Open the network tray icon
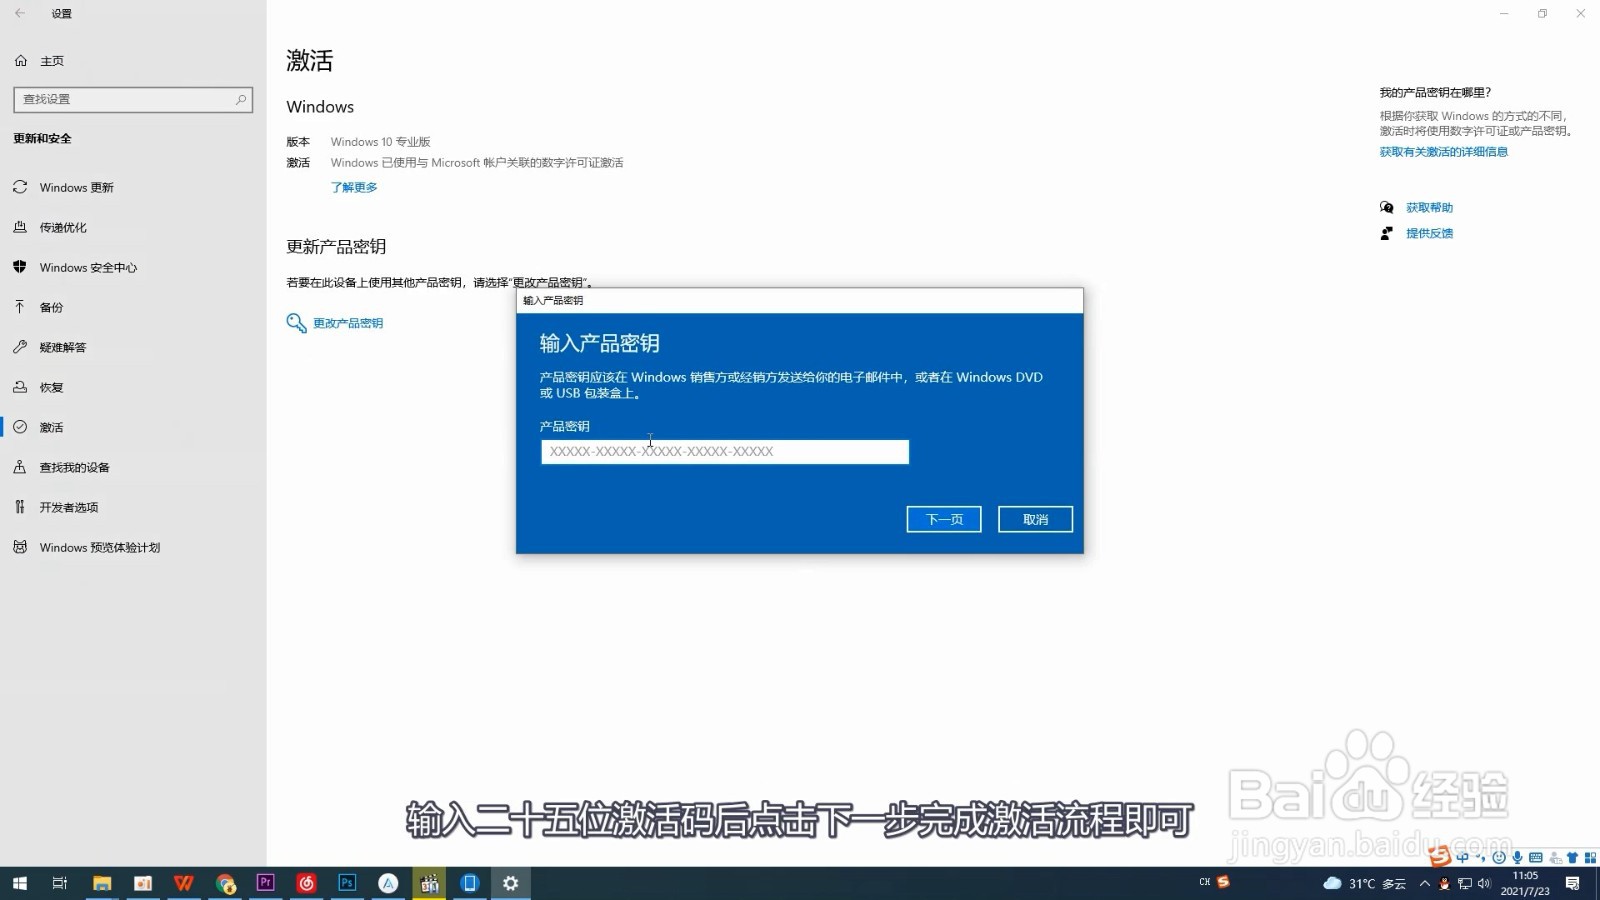The height and width of the screenshot is (900, 1600). (1465, 883)
